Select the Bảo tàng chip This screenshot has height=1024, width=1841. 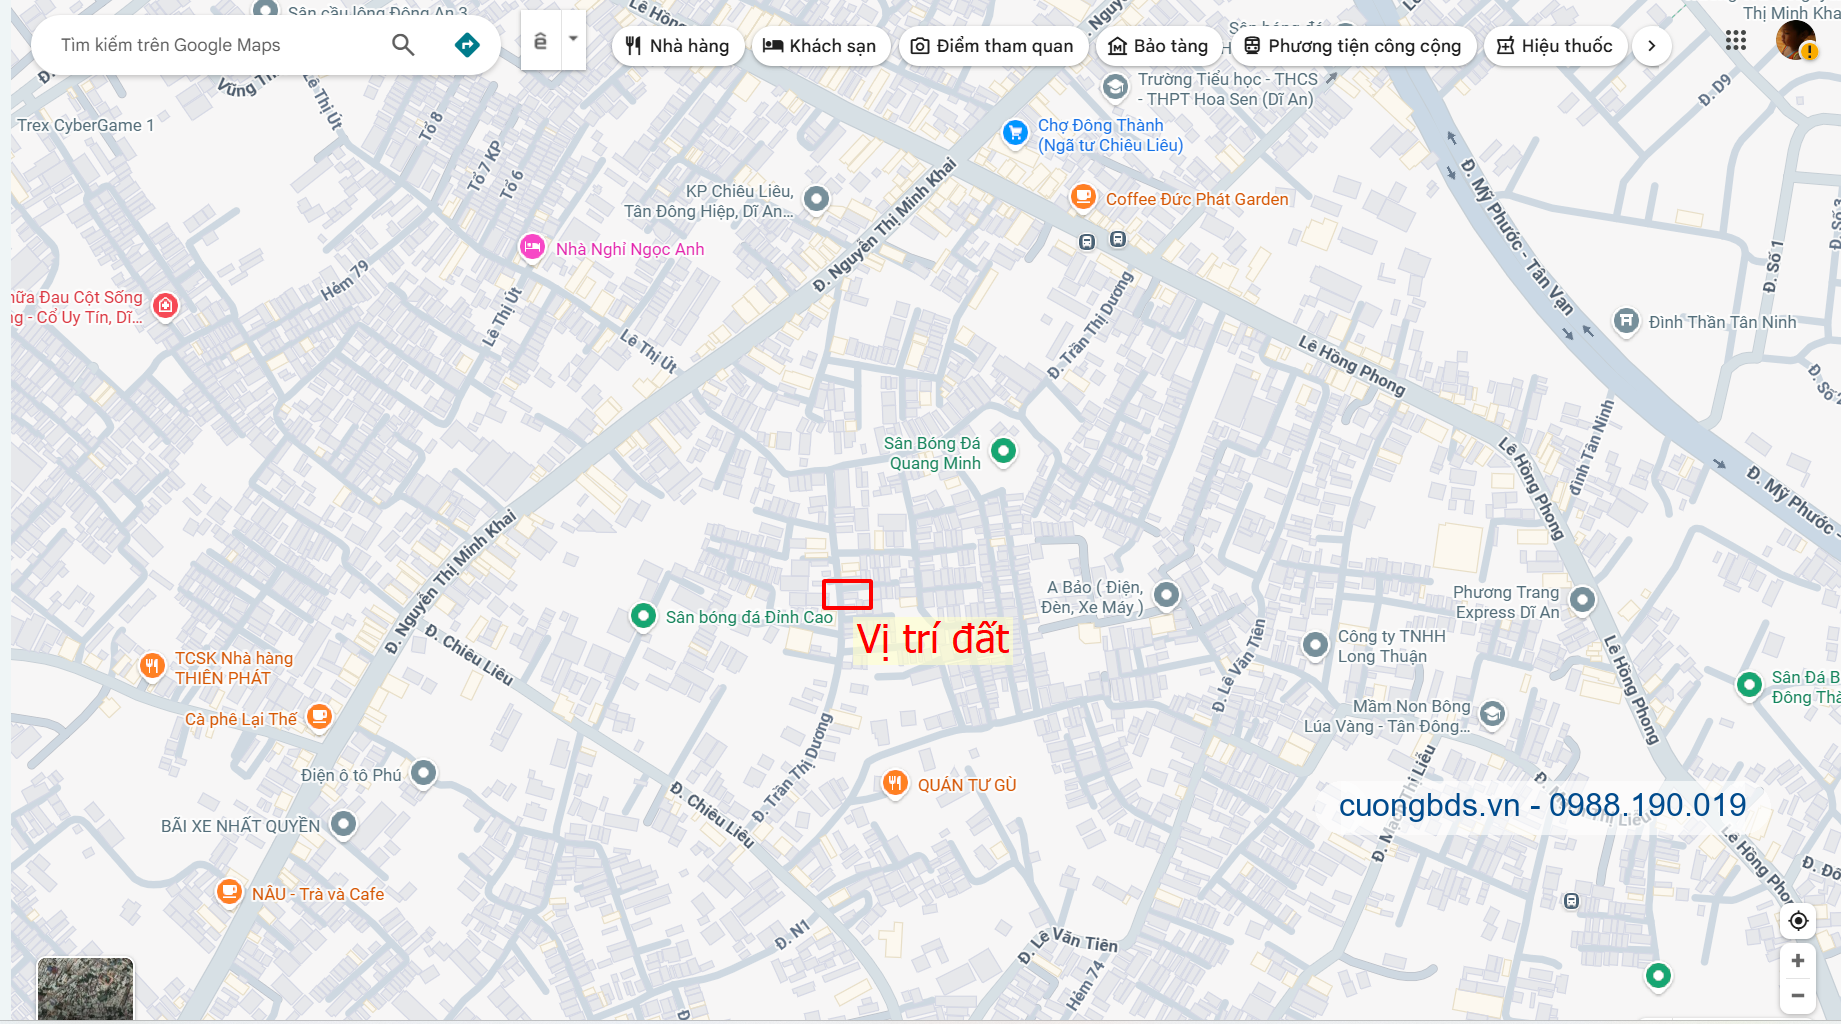click(1158, 46)
